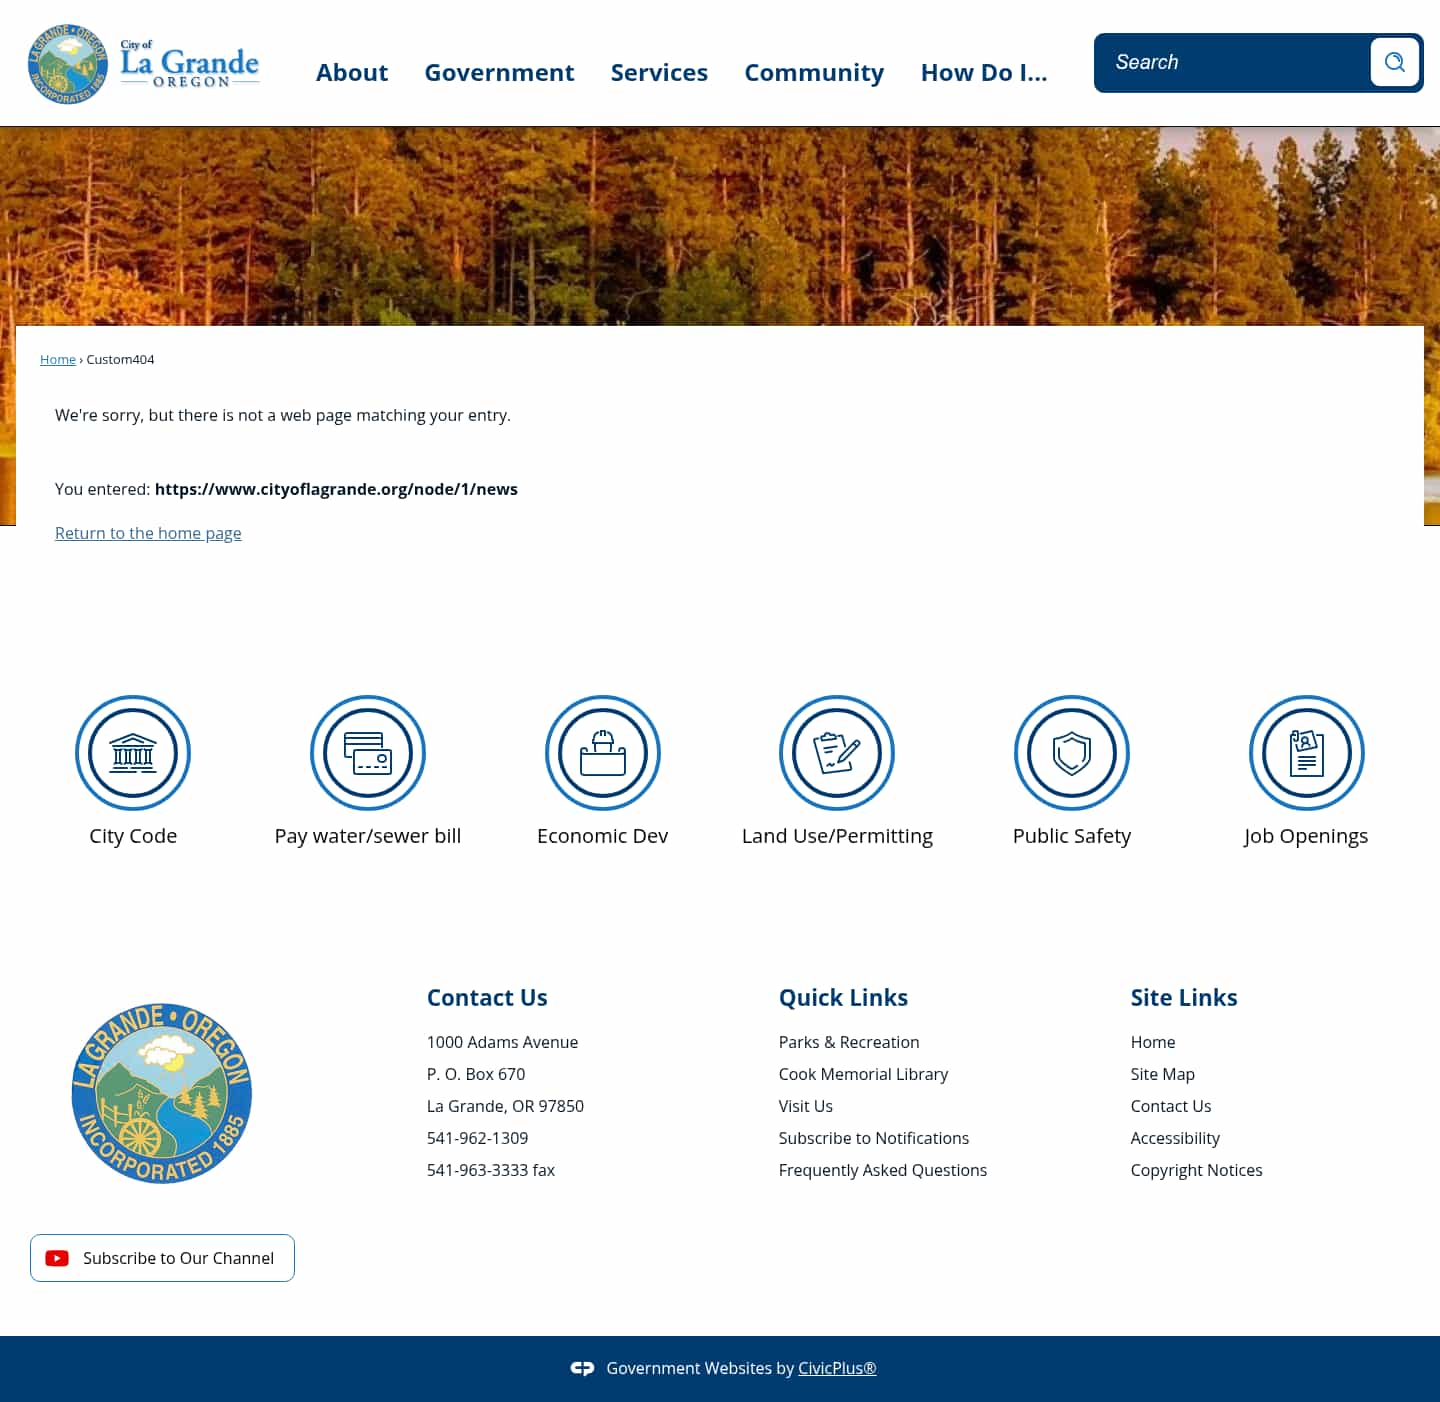Expand the Community navigation menu
The width and height of the screenshot is (1440, 1402).
(x=814, y=72)
